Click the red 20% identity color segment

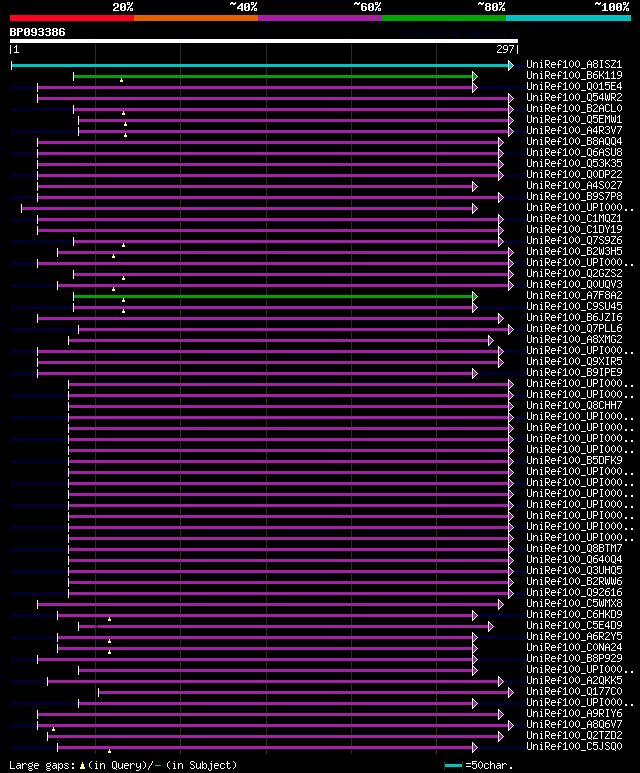click(x=72, y=18)
